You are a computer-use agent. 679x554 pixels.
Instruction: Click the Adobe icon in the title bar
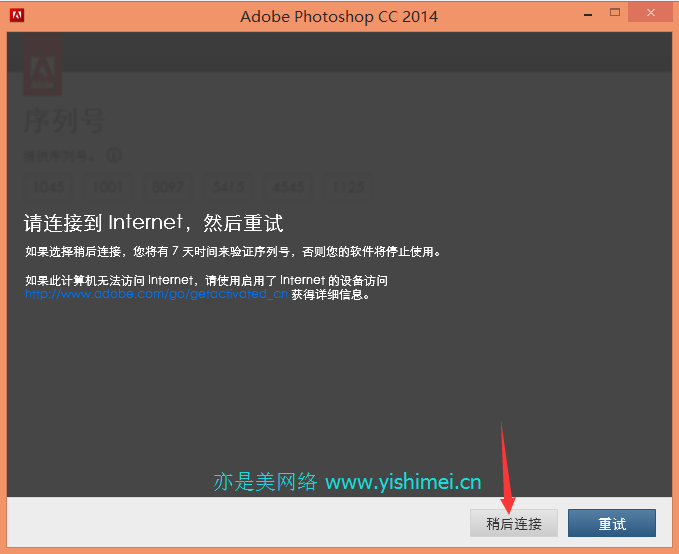(x=17, y=16)
